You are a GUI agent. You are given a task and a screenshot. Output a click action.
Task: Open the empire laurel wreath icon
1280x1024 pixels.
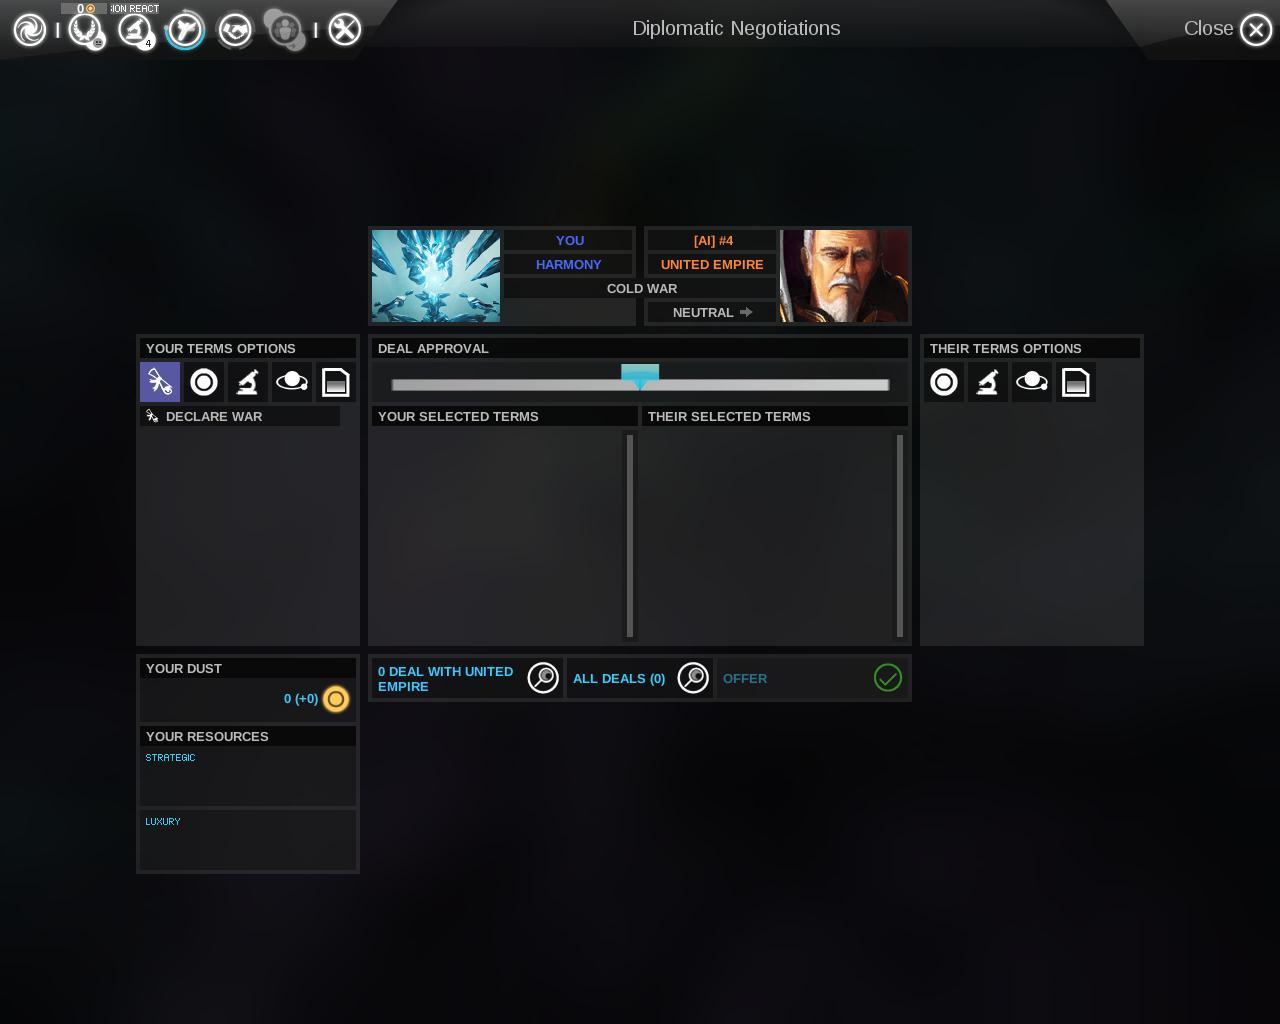85,30
